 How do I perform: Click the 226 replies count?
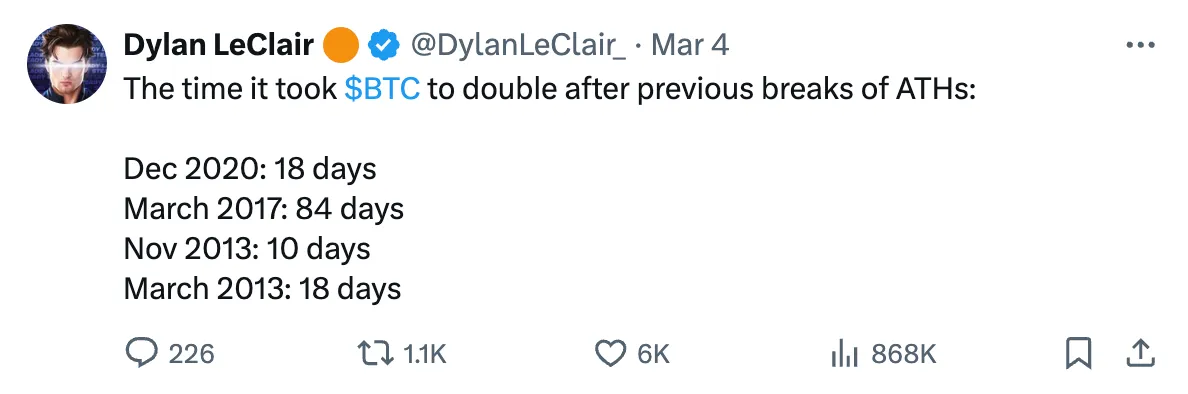191,354
